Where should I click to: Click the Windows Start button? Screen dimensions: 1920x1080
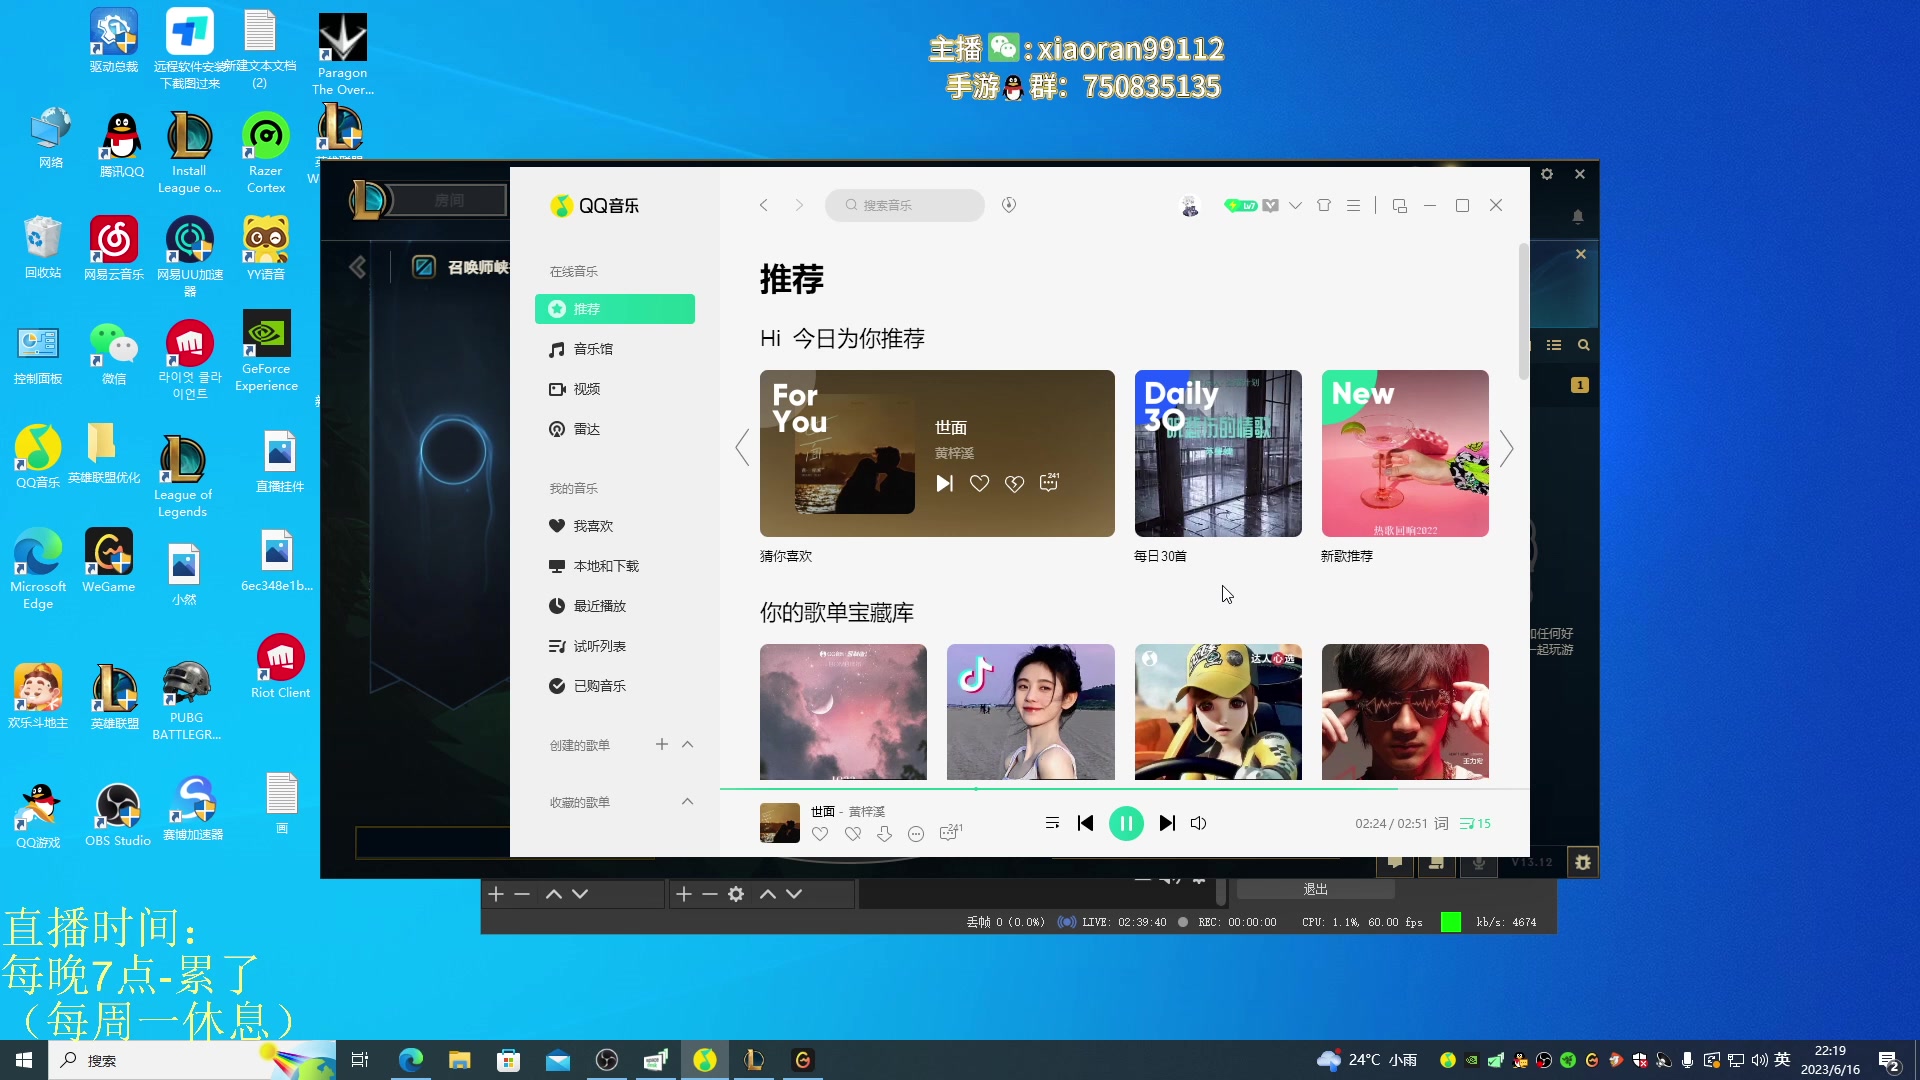point(24,1060)
